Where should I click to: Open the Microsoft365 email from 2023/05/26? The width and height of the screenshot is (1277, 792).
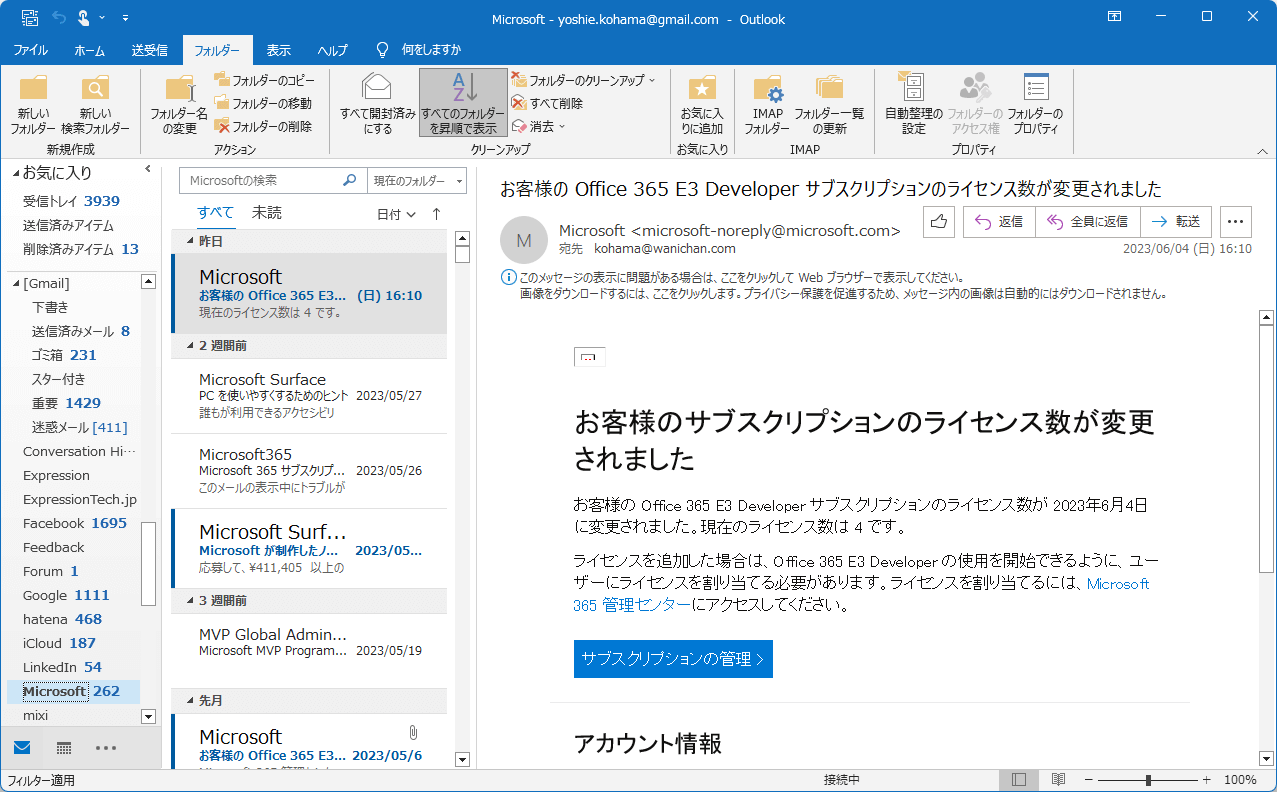(310, 471)
